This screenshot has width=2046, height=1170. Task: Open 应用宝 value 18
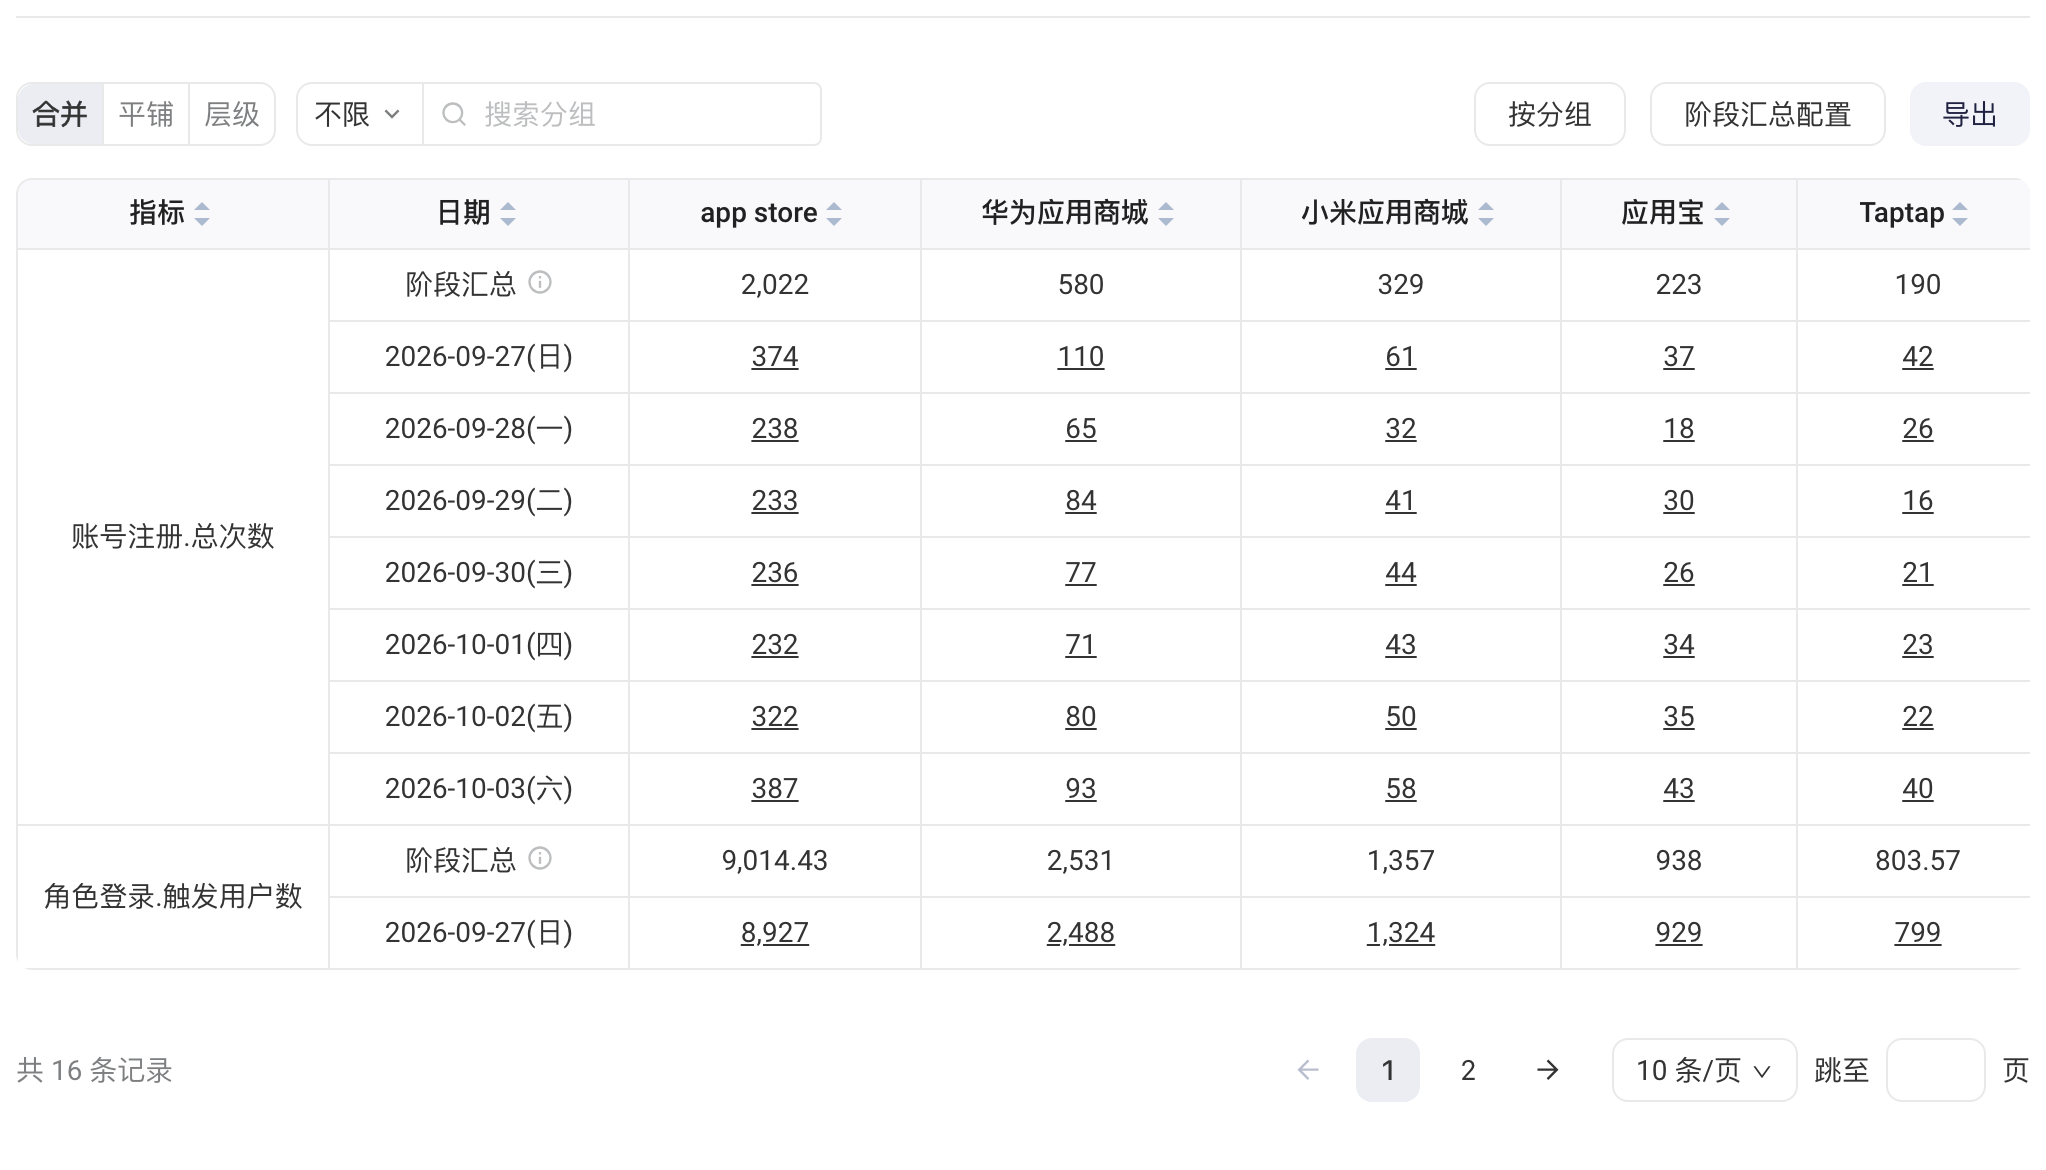tap(1679, 429)
